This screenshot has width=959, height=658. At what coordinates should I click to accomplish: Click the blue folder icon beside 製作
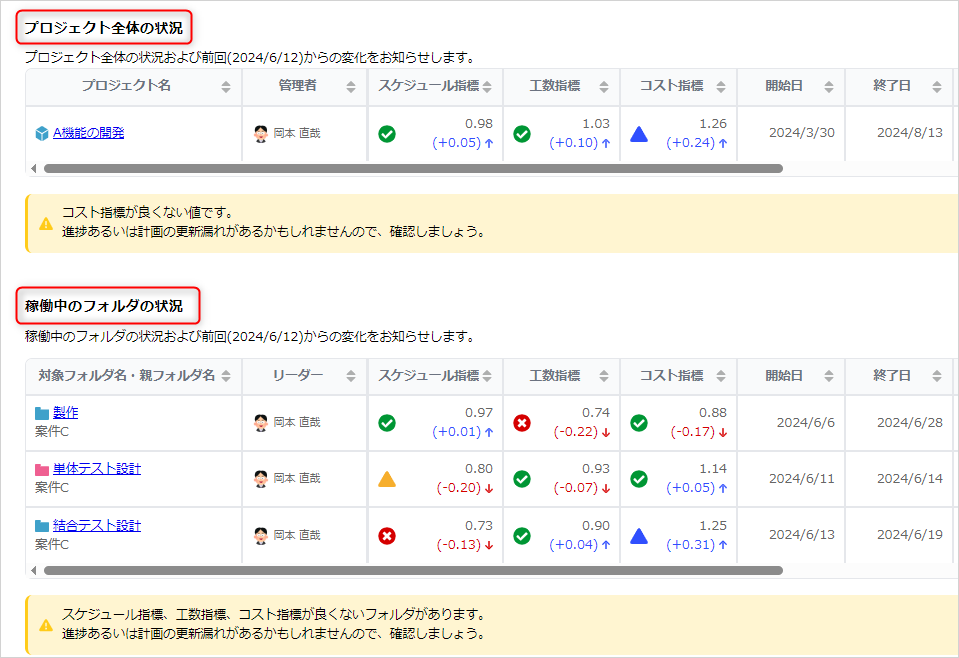click(42, 413)
